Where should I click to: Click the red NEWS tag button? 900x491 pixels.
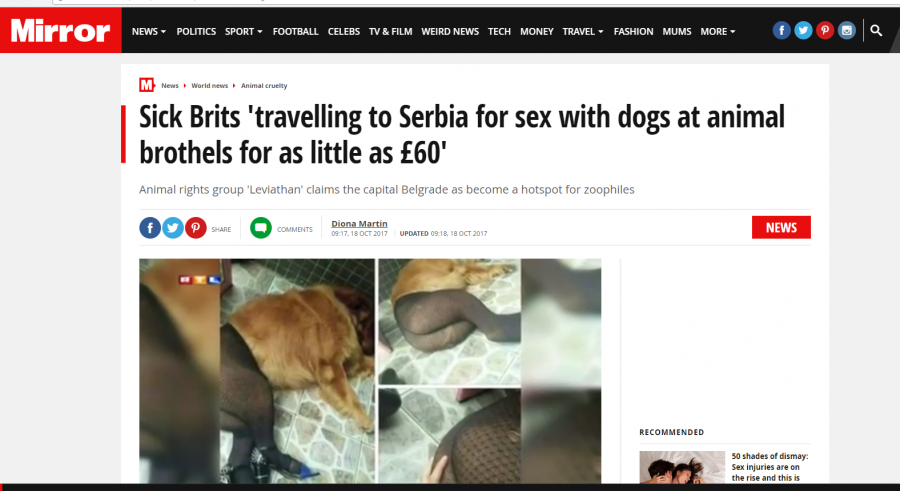781,227
